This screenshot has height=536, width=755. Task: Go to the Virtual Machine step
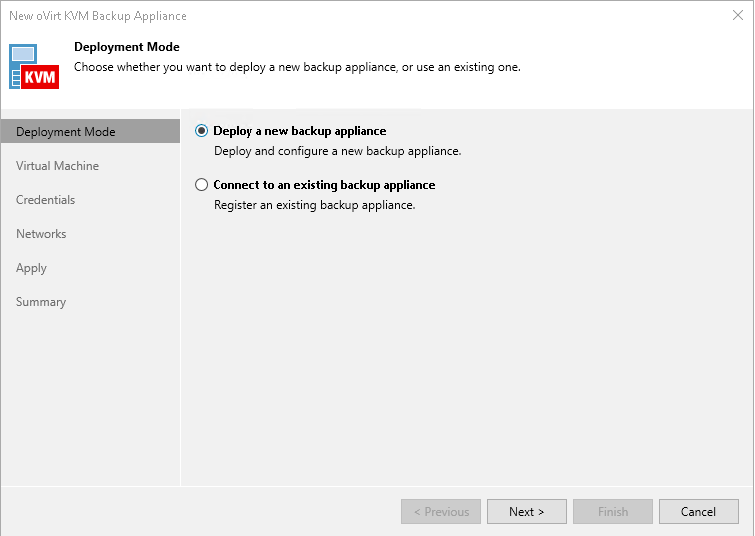57,166
